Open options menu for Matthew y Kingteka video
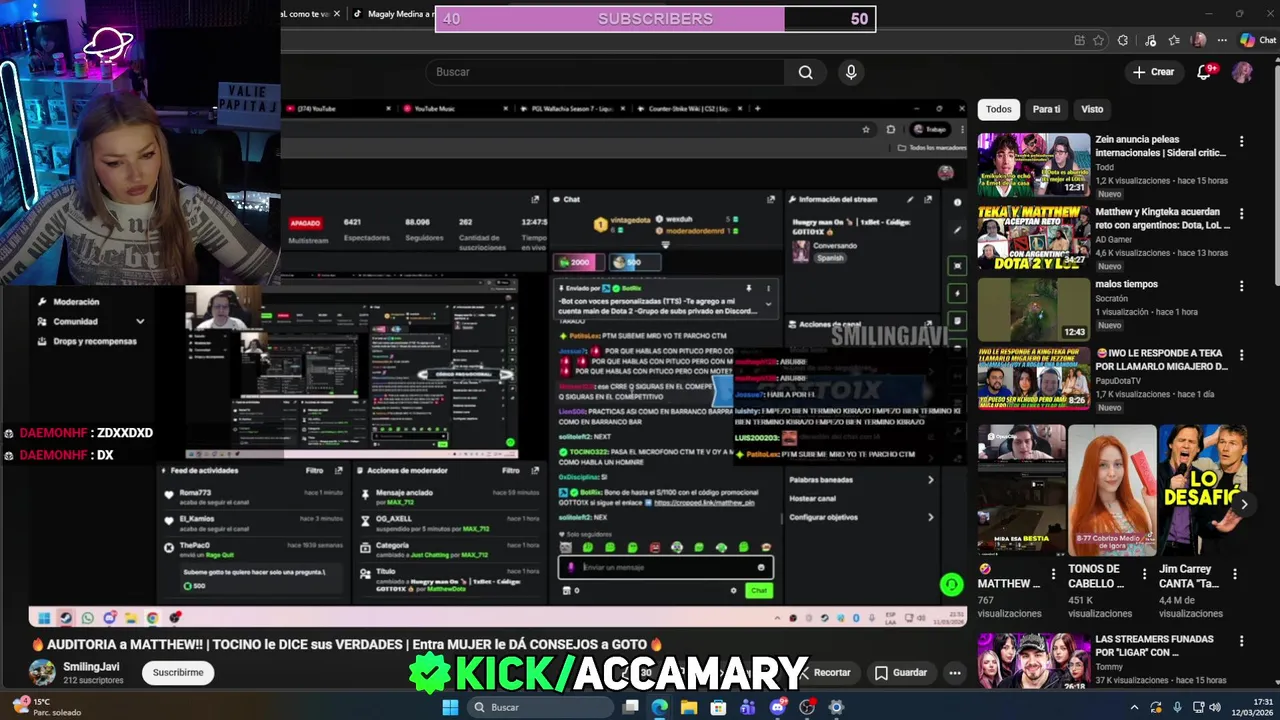The width and height of the screenshot is (1280, 720). click(x=1242, y=214)
